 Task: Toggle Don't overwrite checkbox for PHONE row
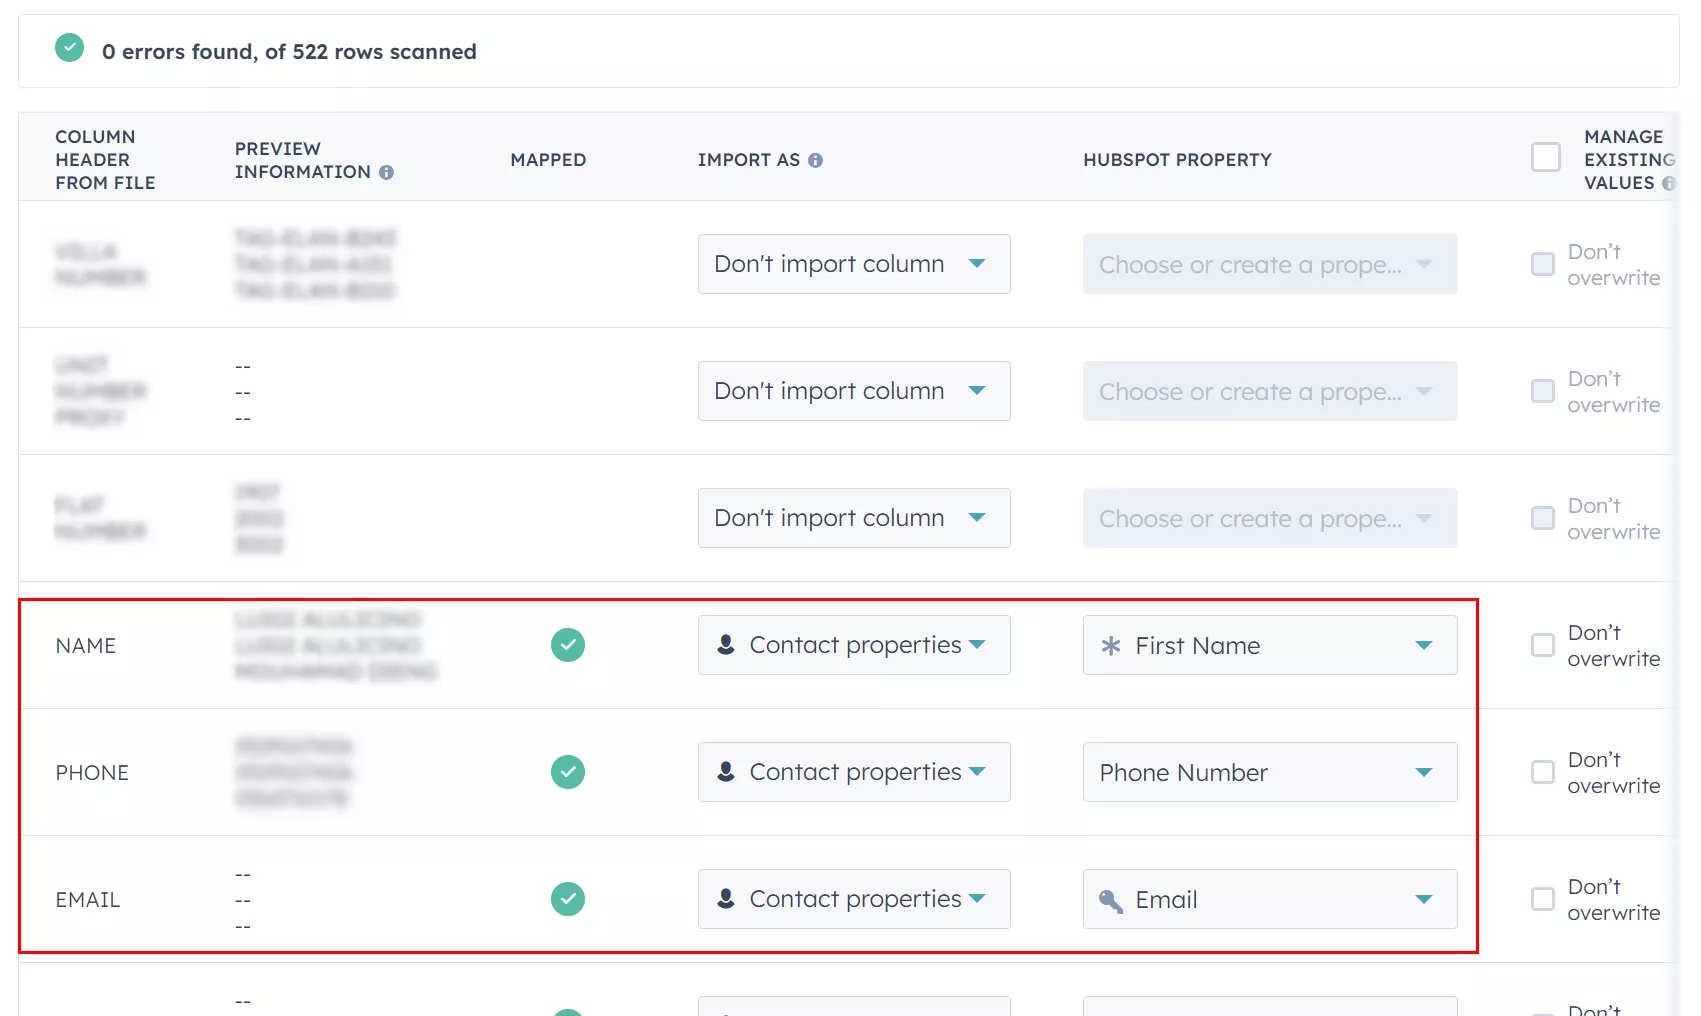(1543, 772)
